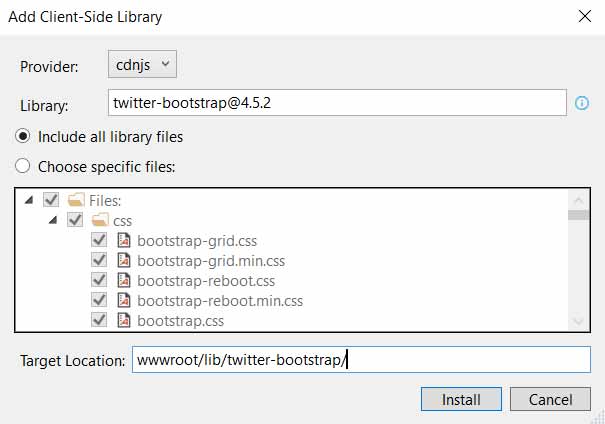Click the css folder icon
This screenshot has height=424, width=605.
[x=100, y=220]
